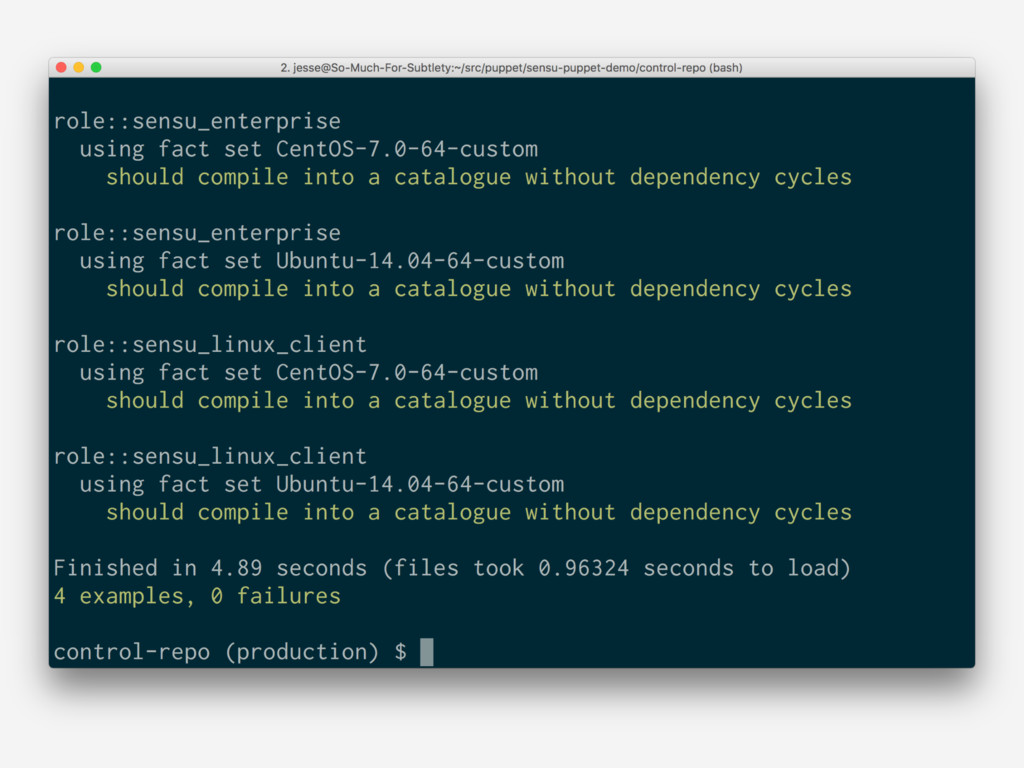1024x768 pixels.
Task: Minimize the terminal with the yellow button
Action: [78, 67]
